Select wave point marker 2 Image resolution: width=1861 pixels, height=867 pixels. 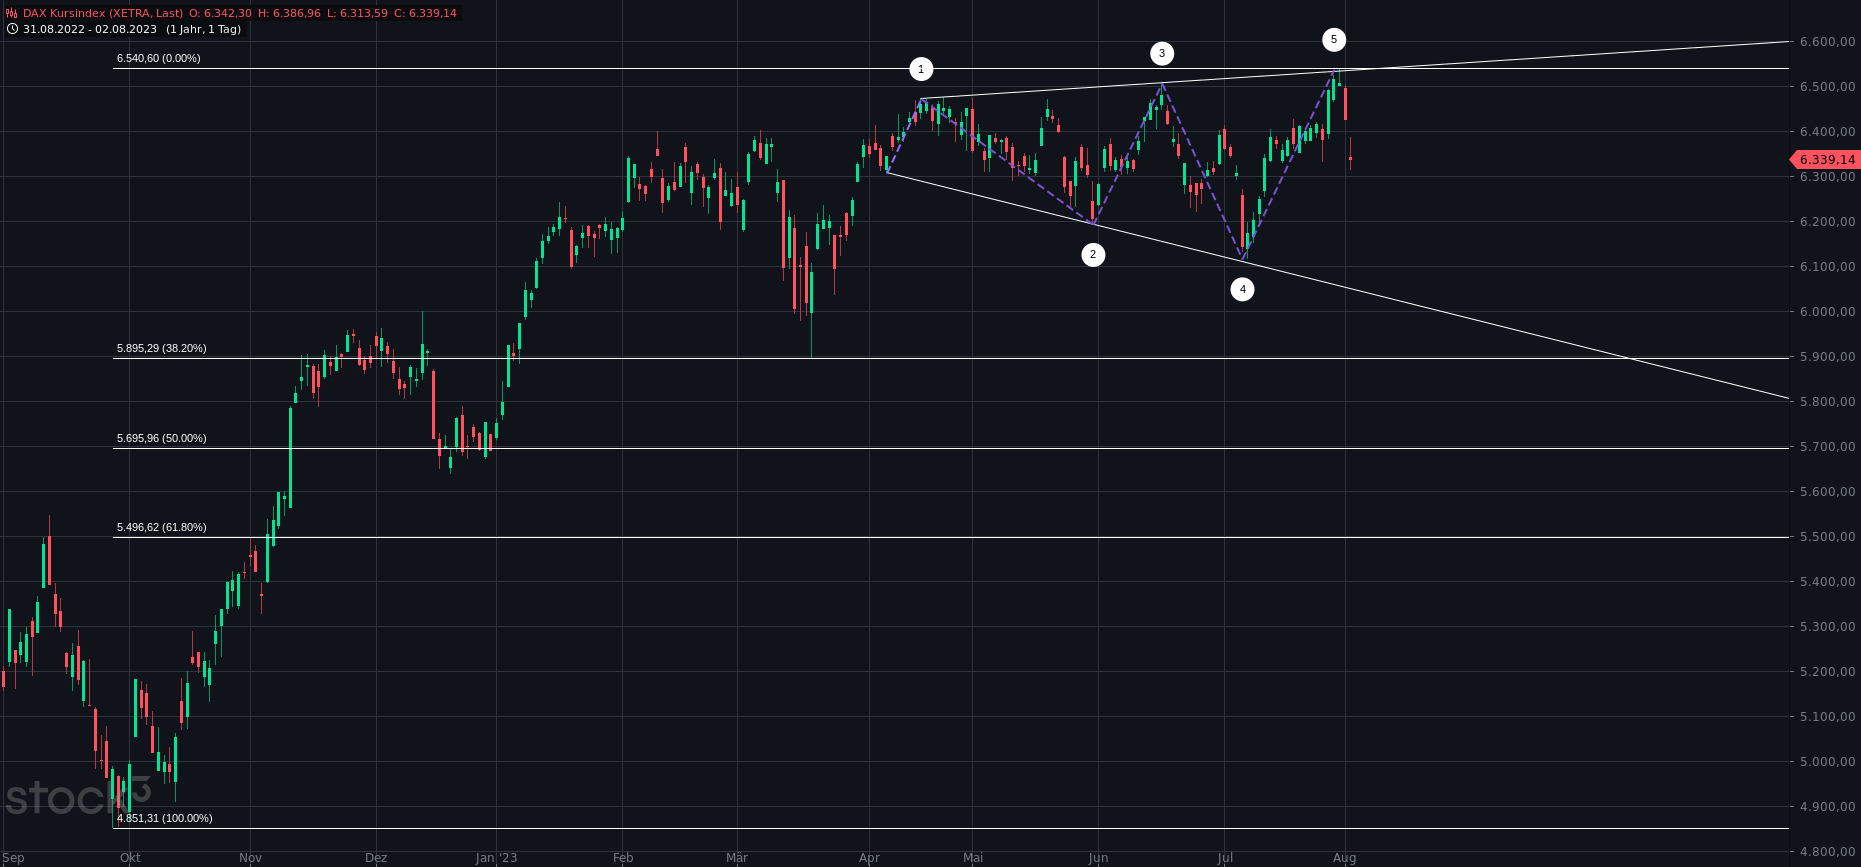(1093, 255)
